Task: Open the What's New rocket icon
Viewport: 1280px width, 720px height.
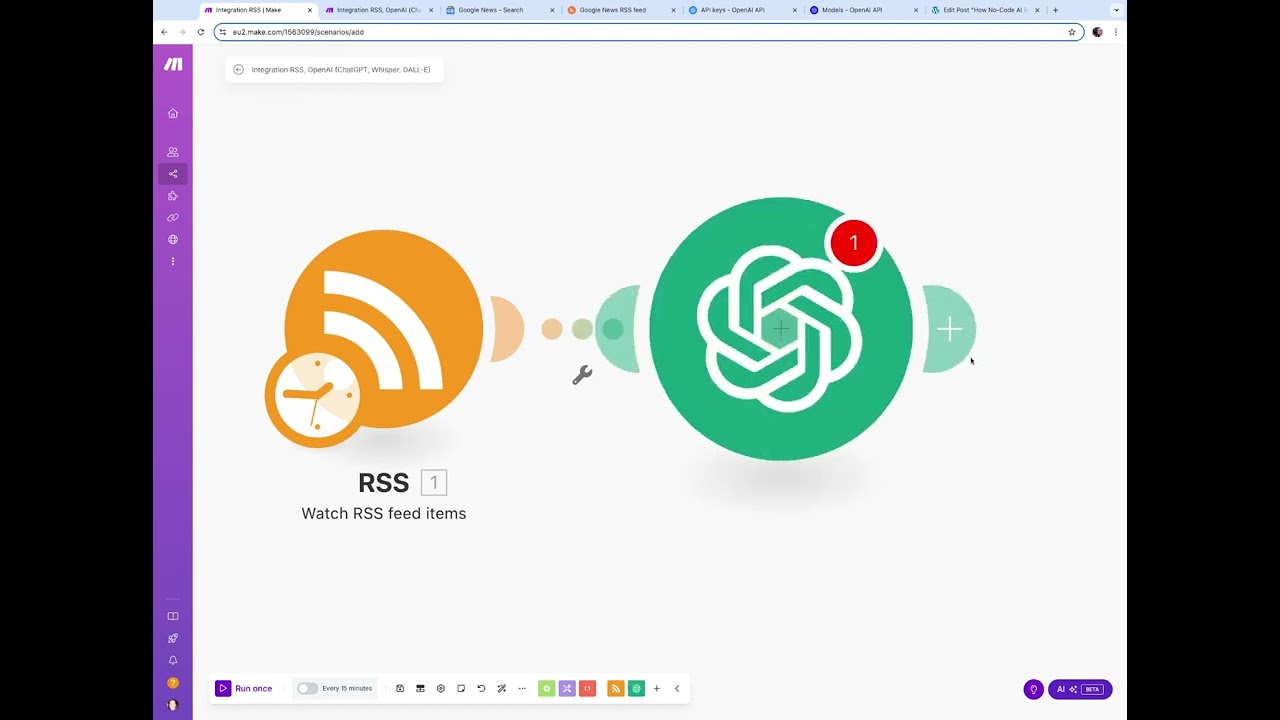Action: pos(173,638)
